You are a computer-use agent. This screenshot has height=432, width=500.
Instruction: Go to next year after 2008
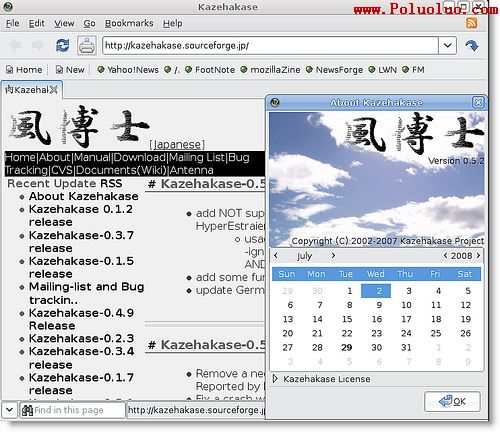(478, 256)
